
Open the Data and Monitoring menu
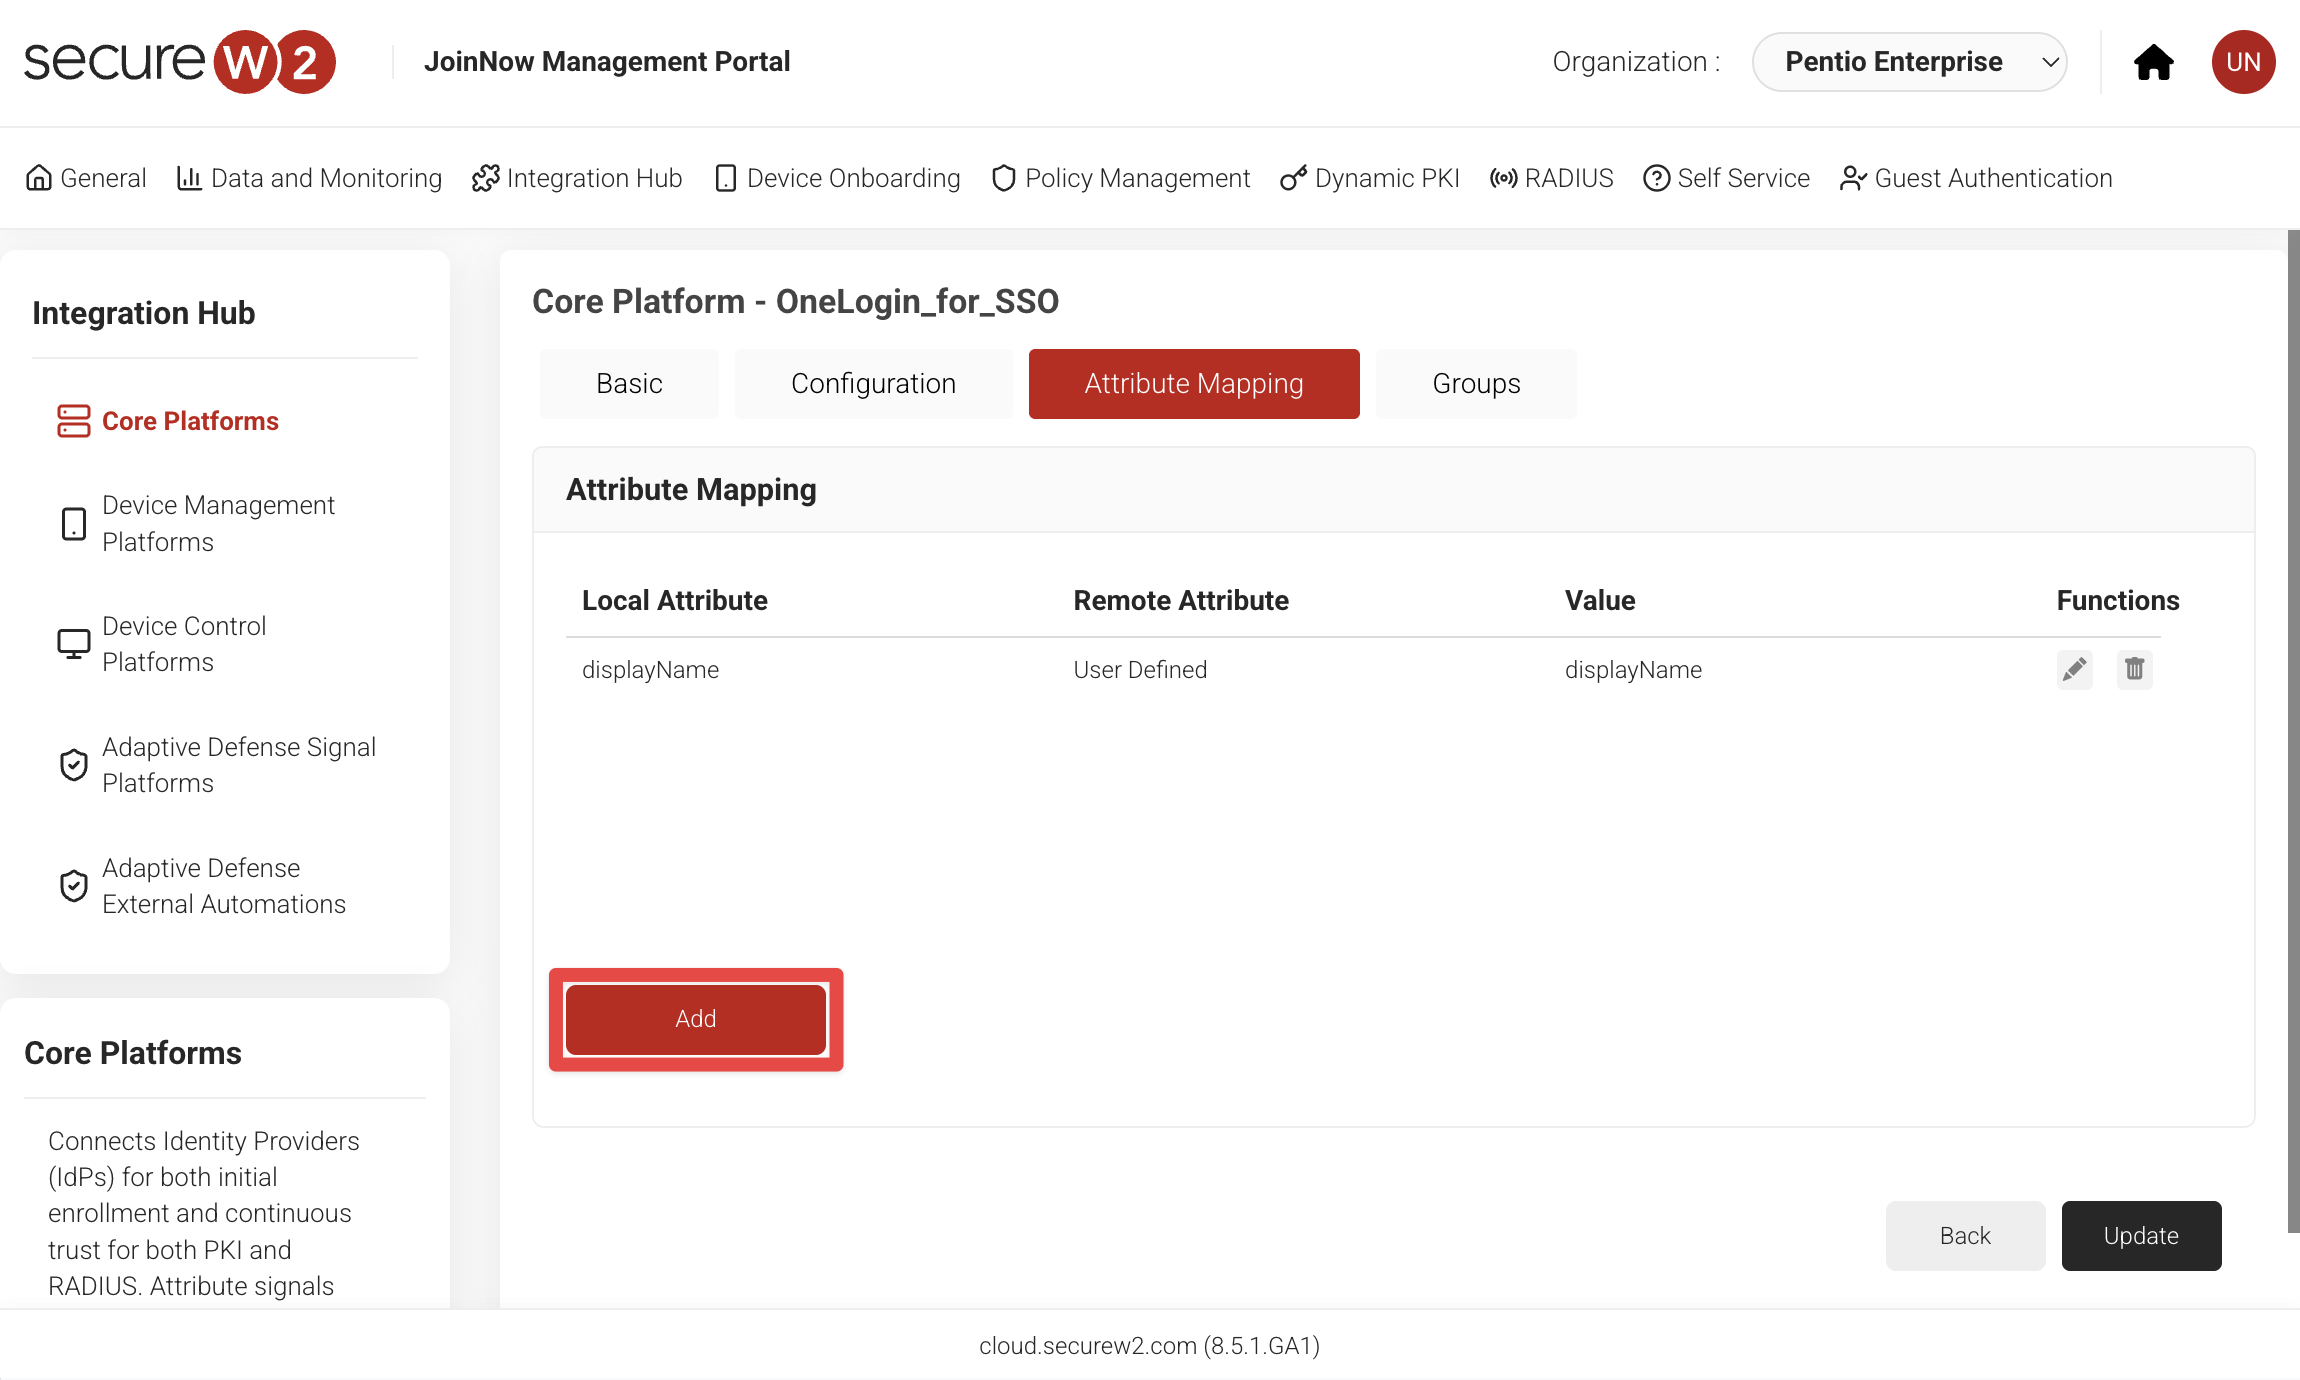[x=309, y=178]
